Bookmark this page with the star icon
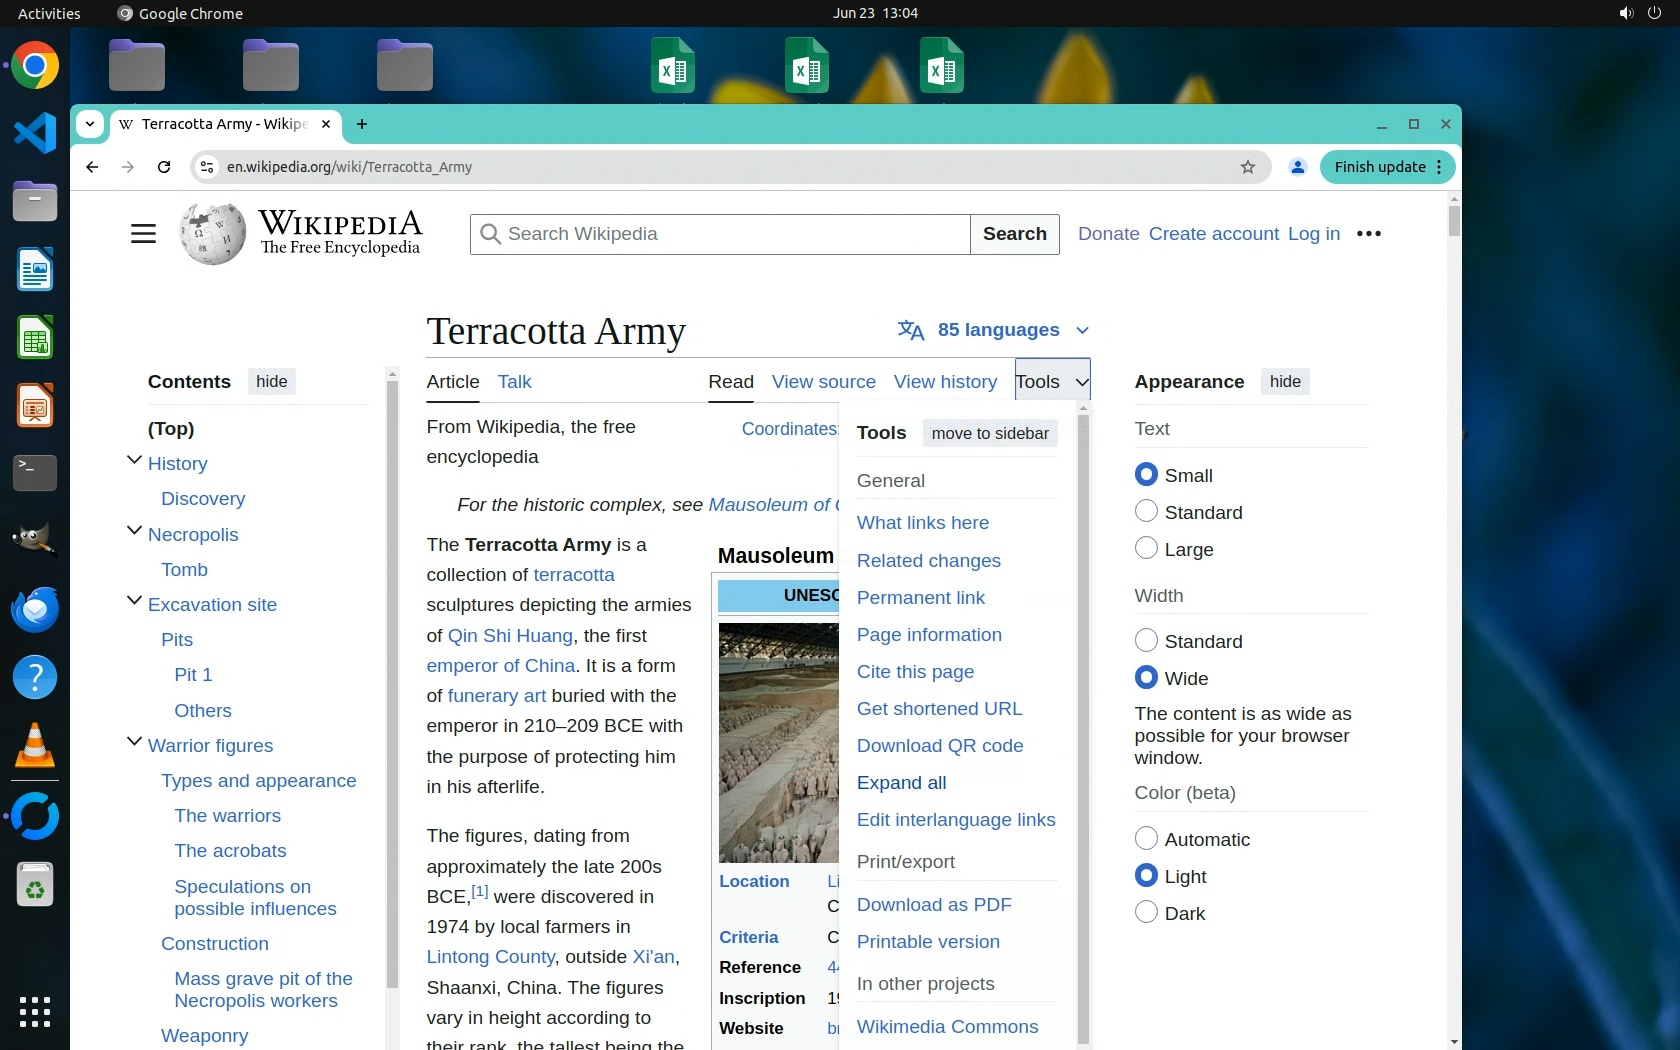 1247,167
